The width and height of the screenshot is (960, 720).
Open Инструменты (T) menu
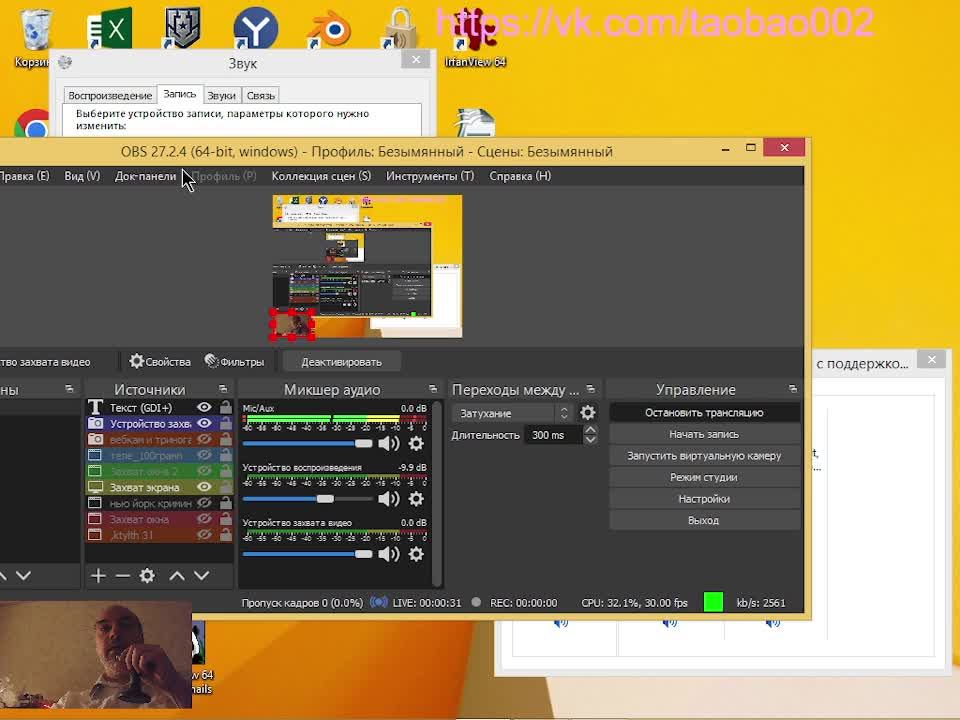(x=430, y=176)
